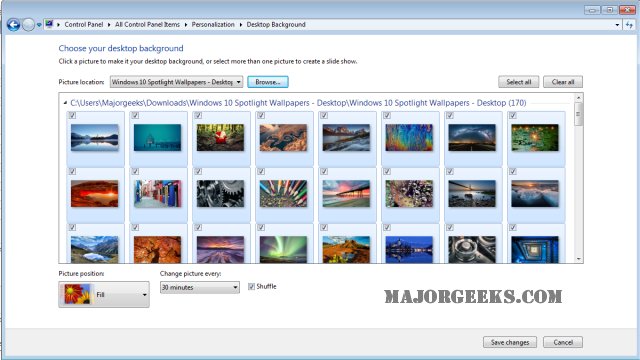Uncheck the pier sunset wallpaper checkbox
Screen dimensions: 640x360
coord(324,171)
